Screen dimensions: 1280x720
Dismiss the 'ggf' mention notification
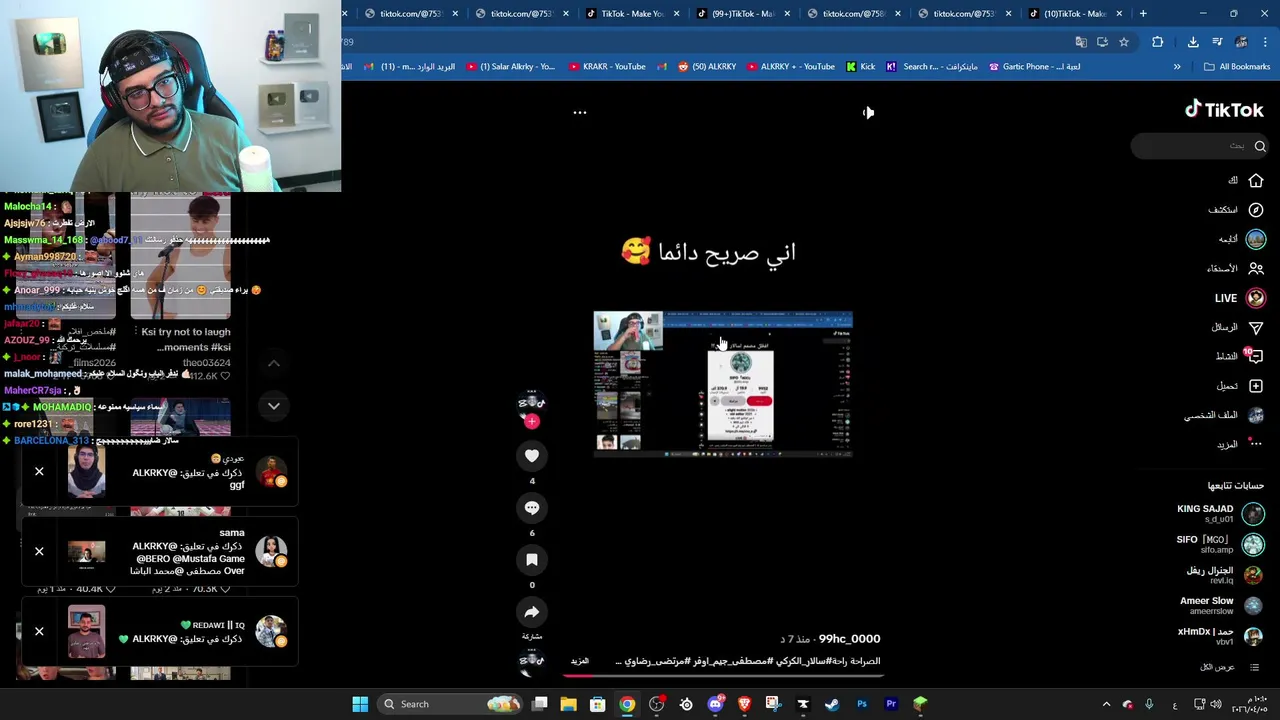coord(39,472)
